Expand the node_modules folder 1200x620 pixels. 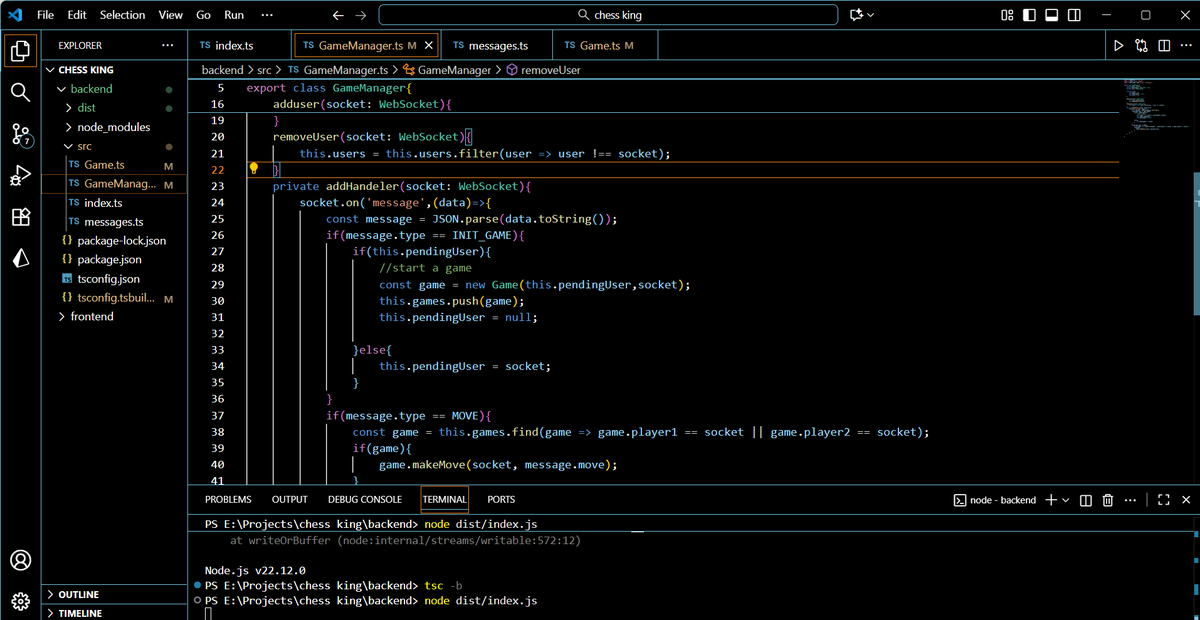point(69,127)
